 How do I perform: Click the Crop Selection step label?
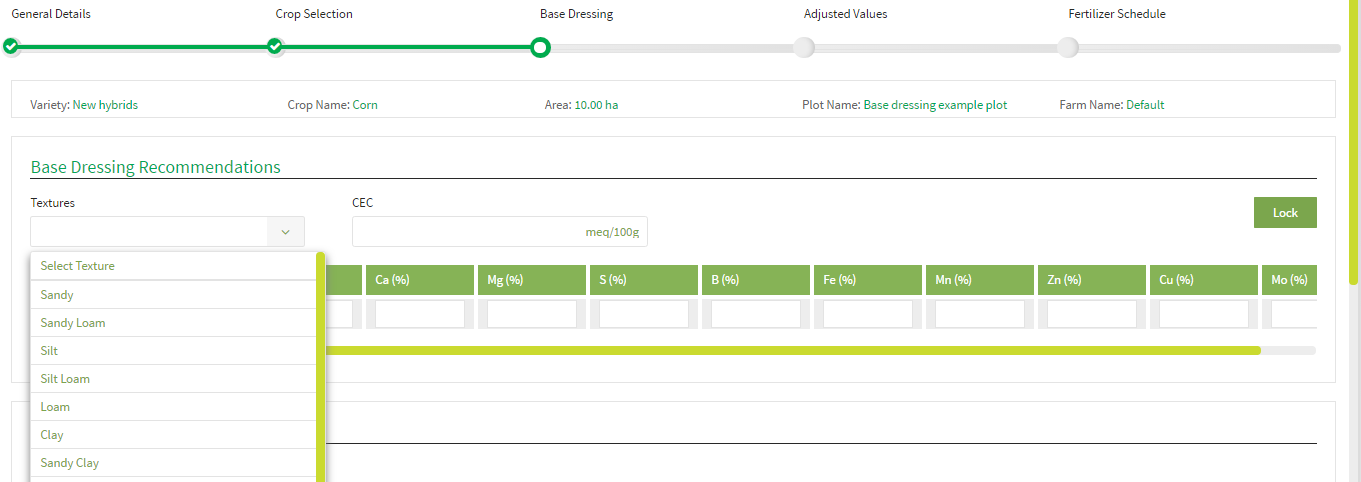click(x=314, y=14)
